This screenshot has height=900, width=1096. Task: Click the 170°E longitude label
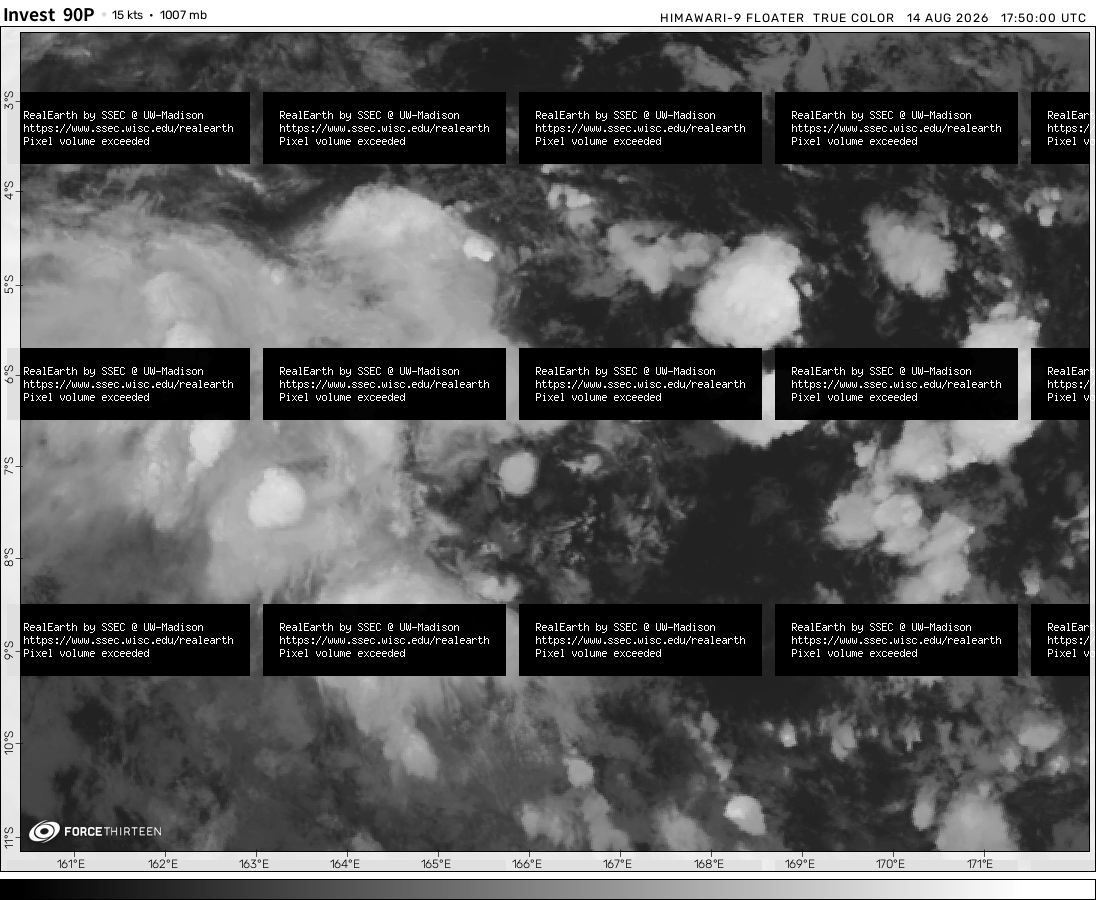[890, 864]
